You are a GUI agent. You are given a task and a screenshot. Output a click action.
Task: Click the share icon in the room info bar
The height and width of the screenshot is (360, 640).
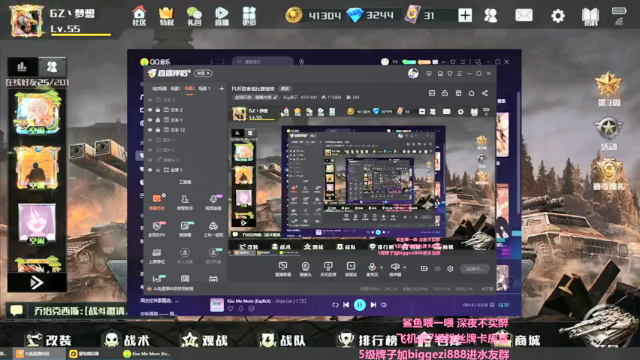pos(484,93)
